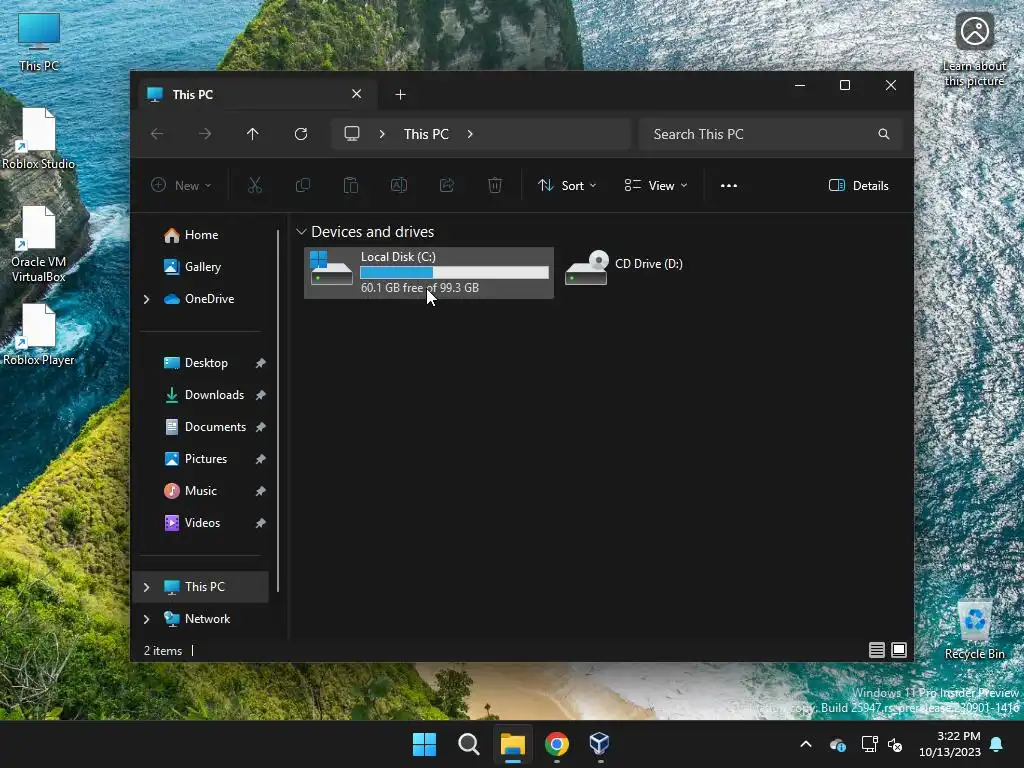Click chevron before This PC in address bar
The image size is (1024, 768).
tap(382, 134)
